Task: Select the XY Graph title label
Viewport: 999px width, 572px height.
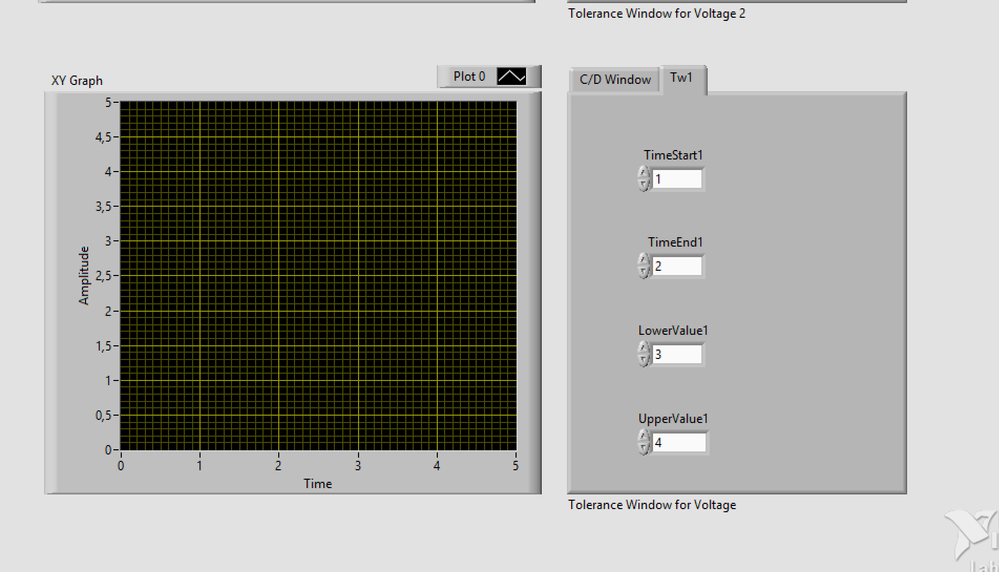Action: (x=77, y=81)
